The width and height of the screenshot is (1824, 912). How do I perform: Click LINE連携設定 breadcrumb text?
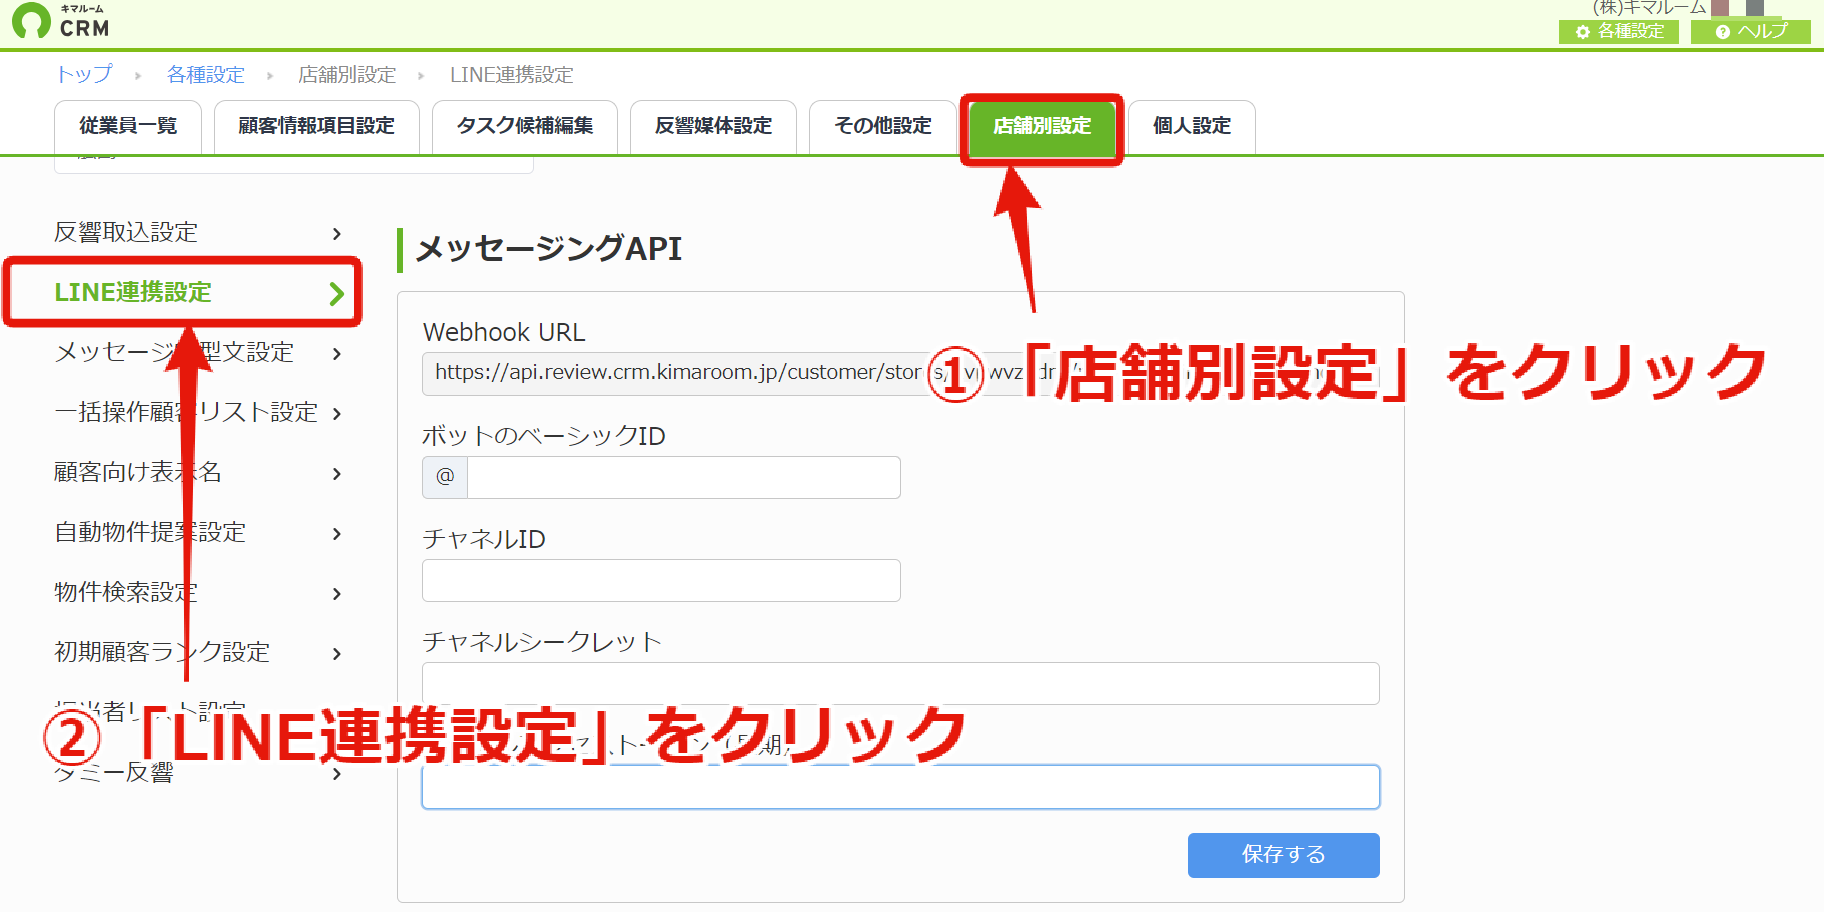click(x=511, y=75)
